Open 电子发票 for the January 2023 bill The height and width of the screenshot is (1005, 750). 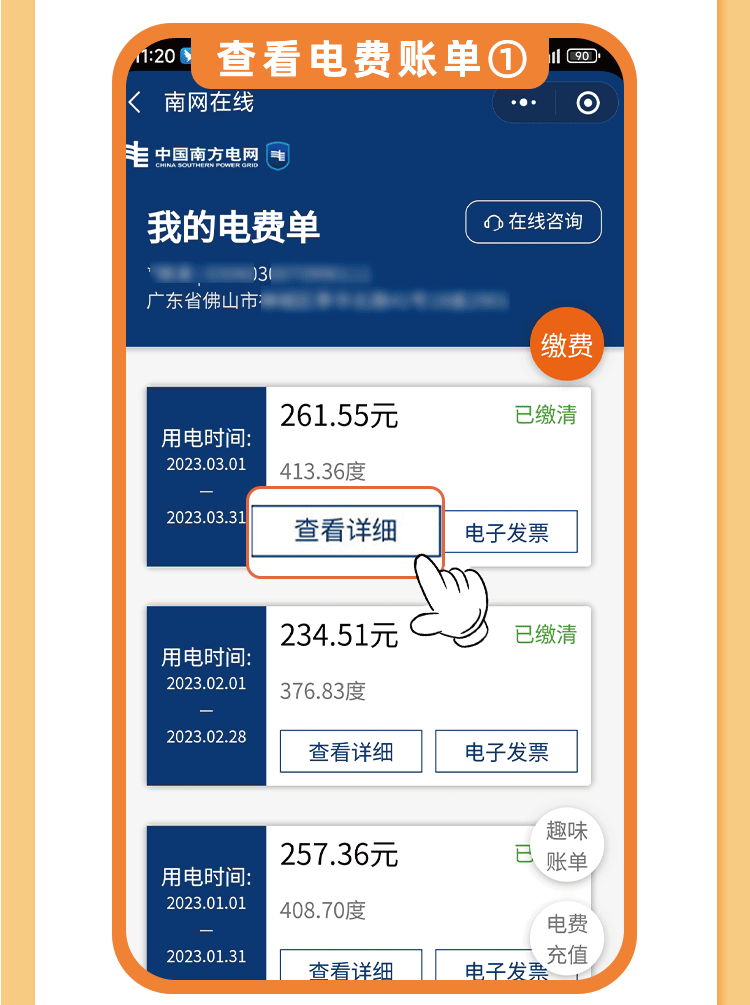(506, 965)
